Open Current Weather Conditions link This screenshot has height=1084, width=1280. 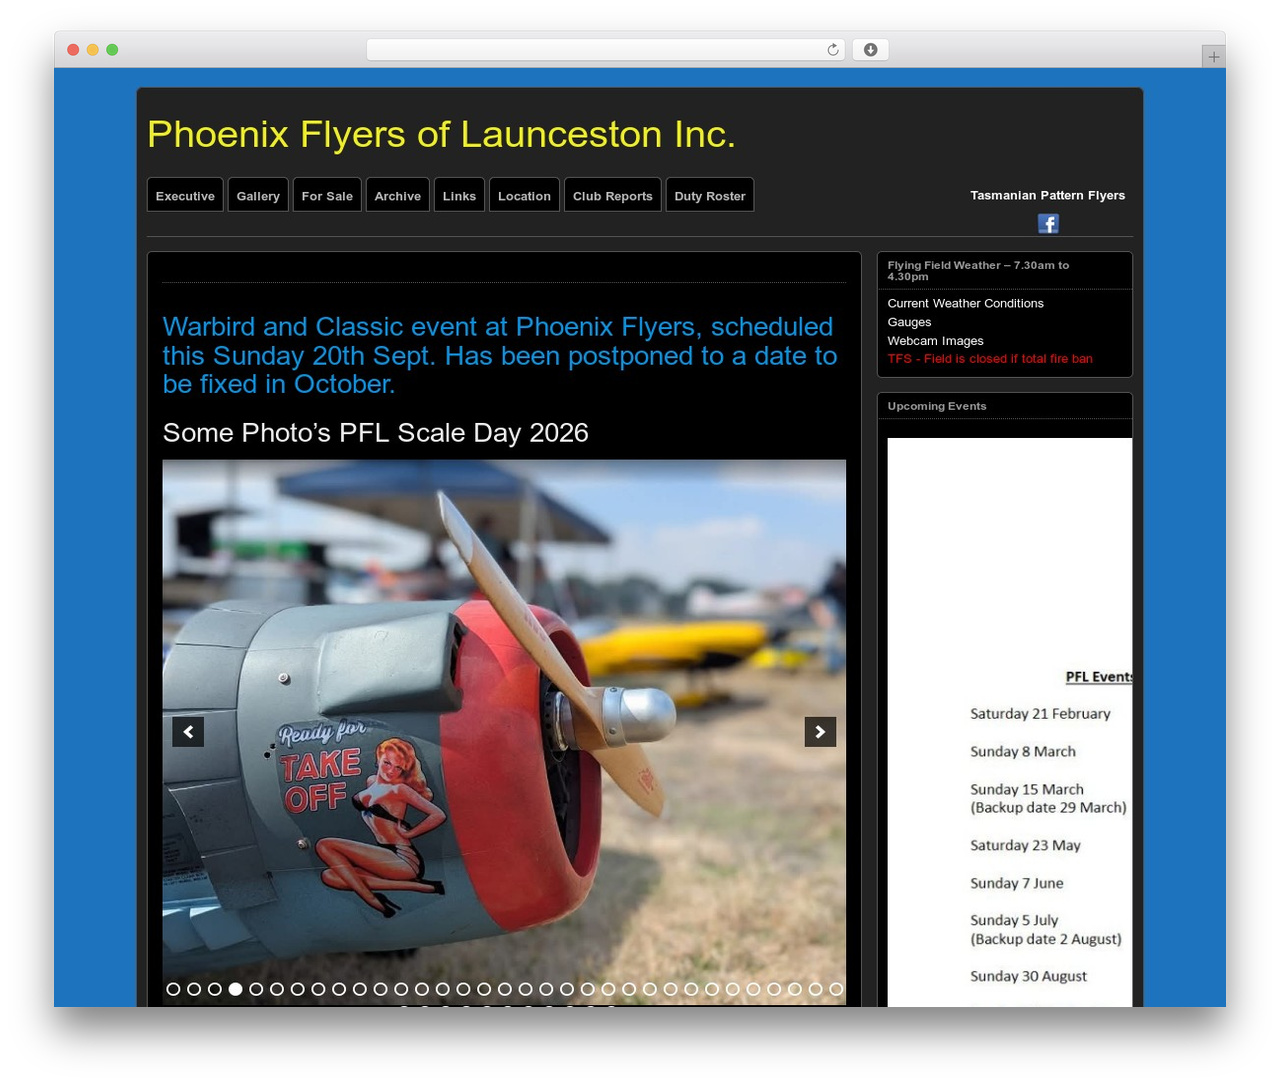pyautogui.click(x=965, y=303)
